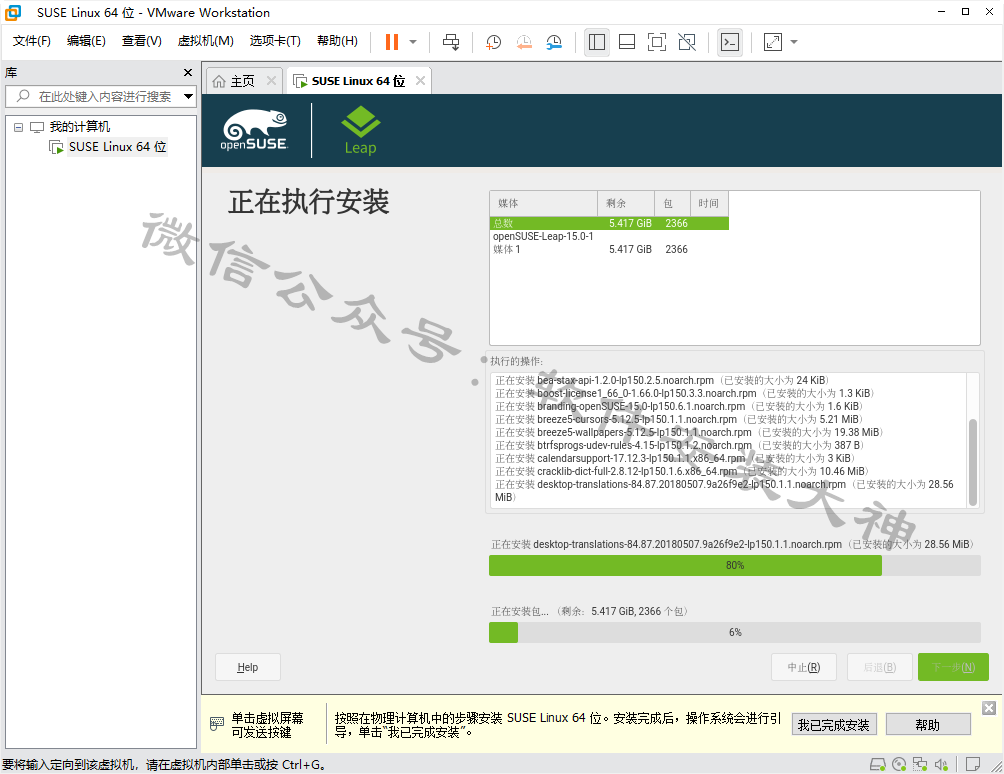
Task: Dismiss the yellow install hint bar
Action: [989, 707]
